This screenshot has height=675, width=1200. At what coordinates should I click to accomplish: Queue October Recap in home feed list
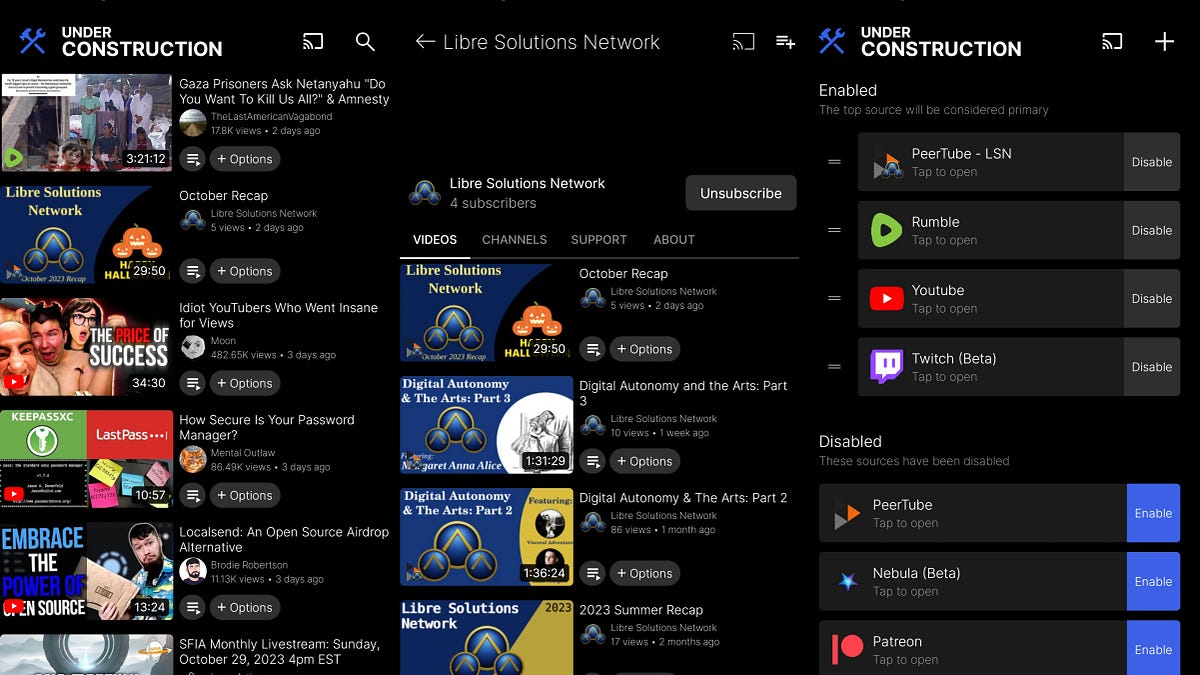(193, 270)
